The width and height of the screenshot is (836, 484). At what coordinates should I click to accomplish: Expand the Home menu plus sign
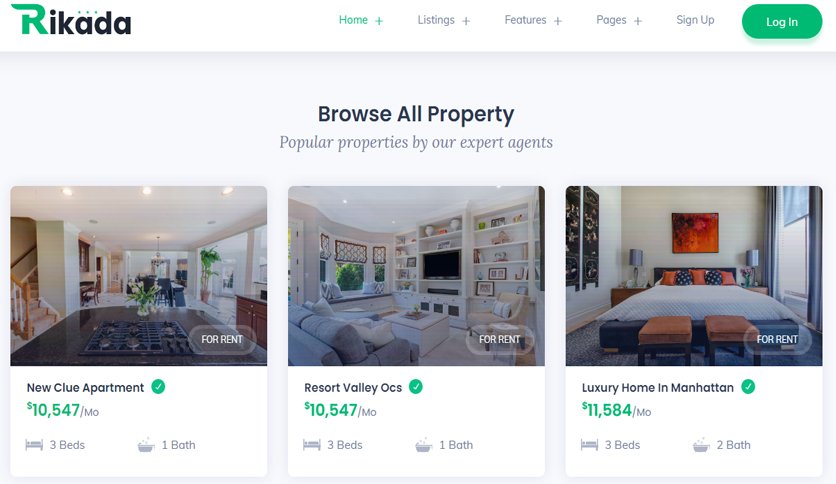coord(379,21)
